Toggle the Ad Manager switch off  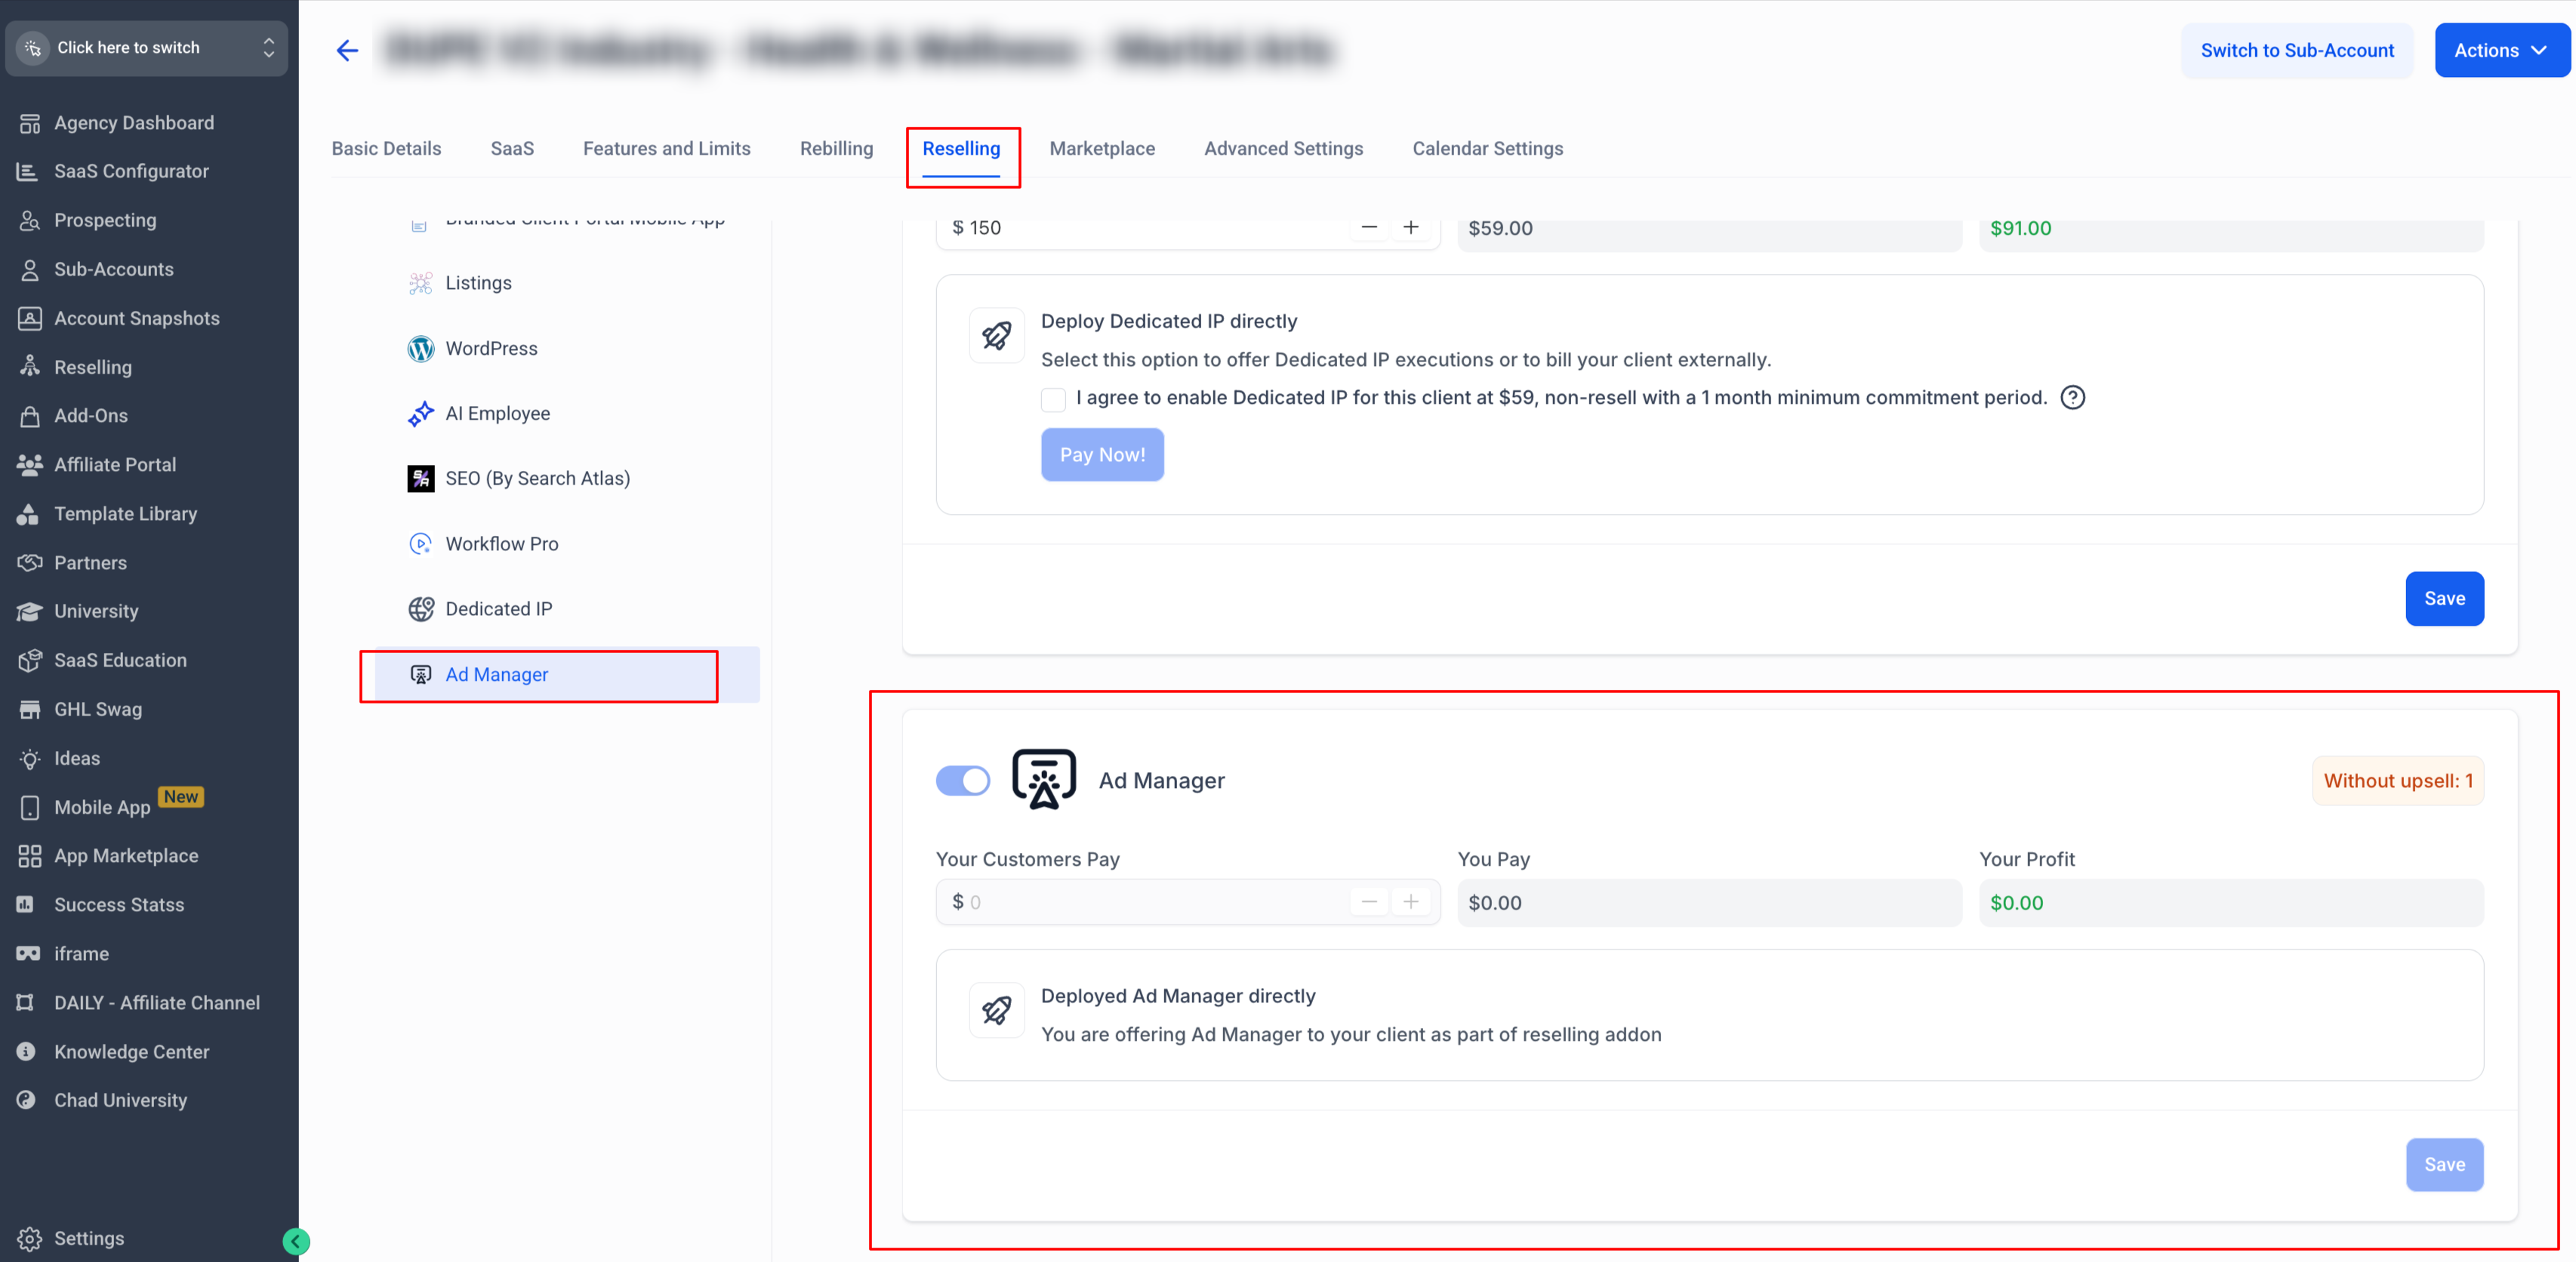(x=962, y=780)
